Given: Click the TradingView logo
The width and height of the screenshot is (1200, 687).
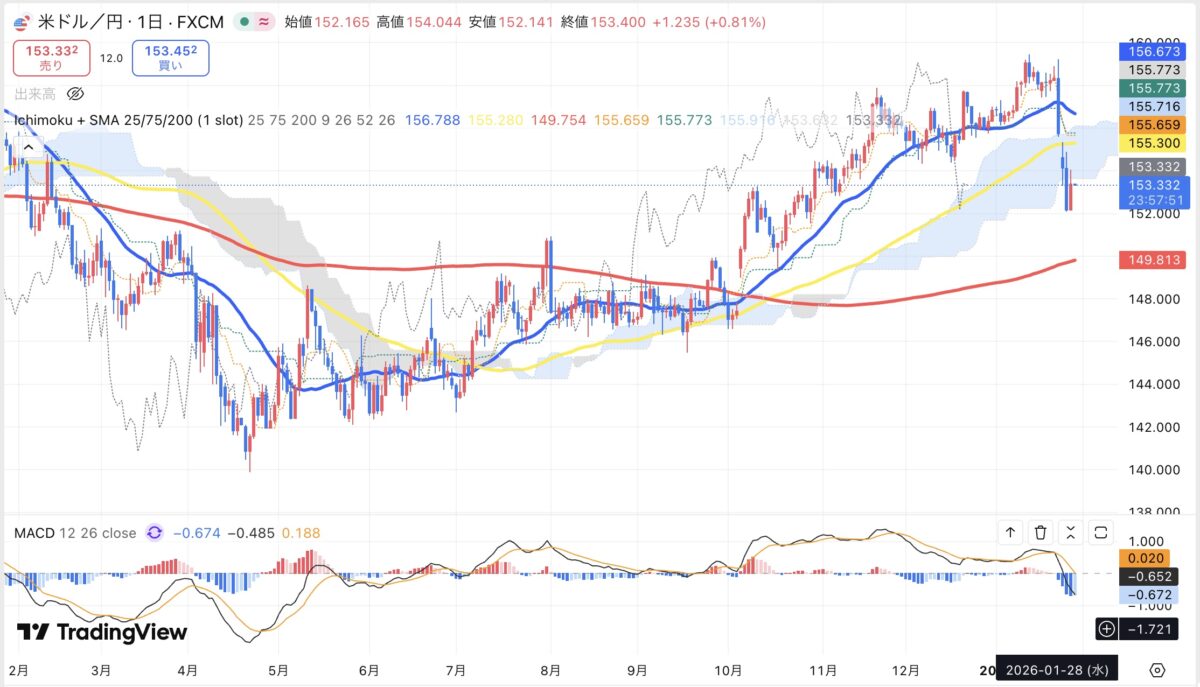Looking at the screenshot, I should tap(102, 632).
